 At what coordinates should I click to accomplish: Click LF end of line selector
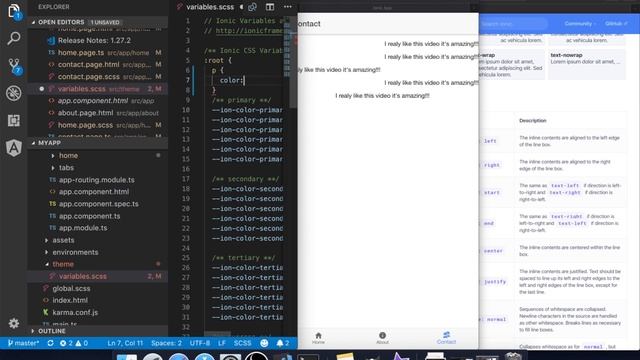(x=222, y=343)
